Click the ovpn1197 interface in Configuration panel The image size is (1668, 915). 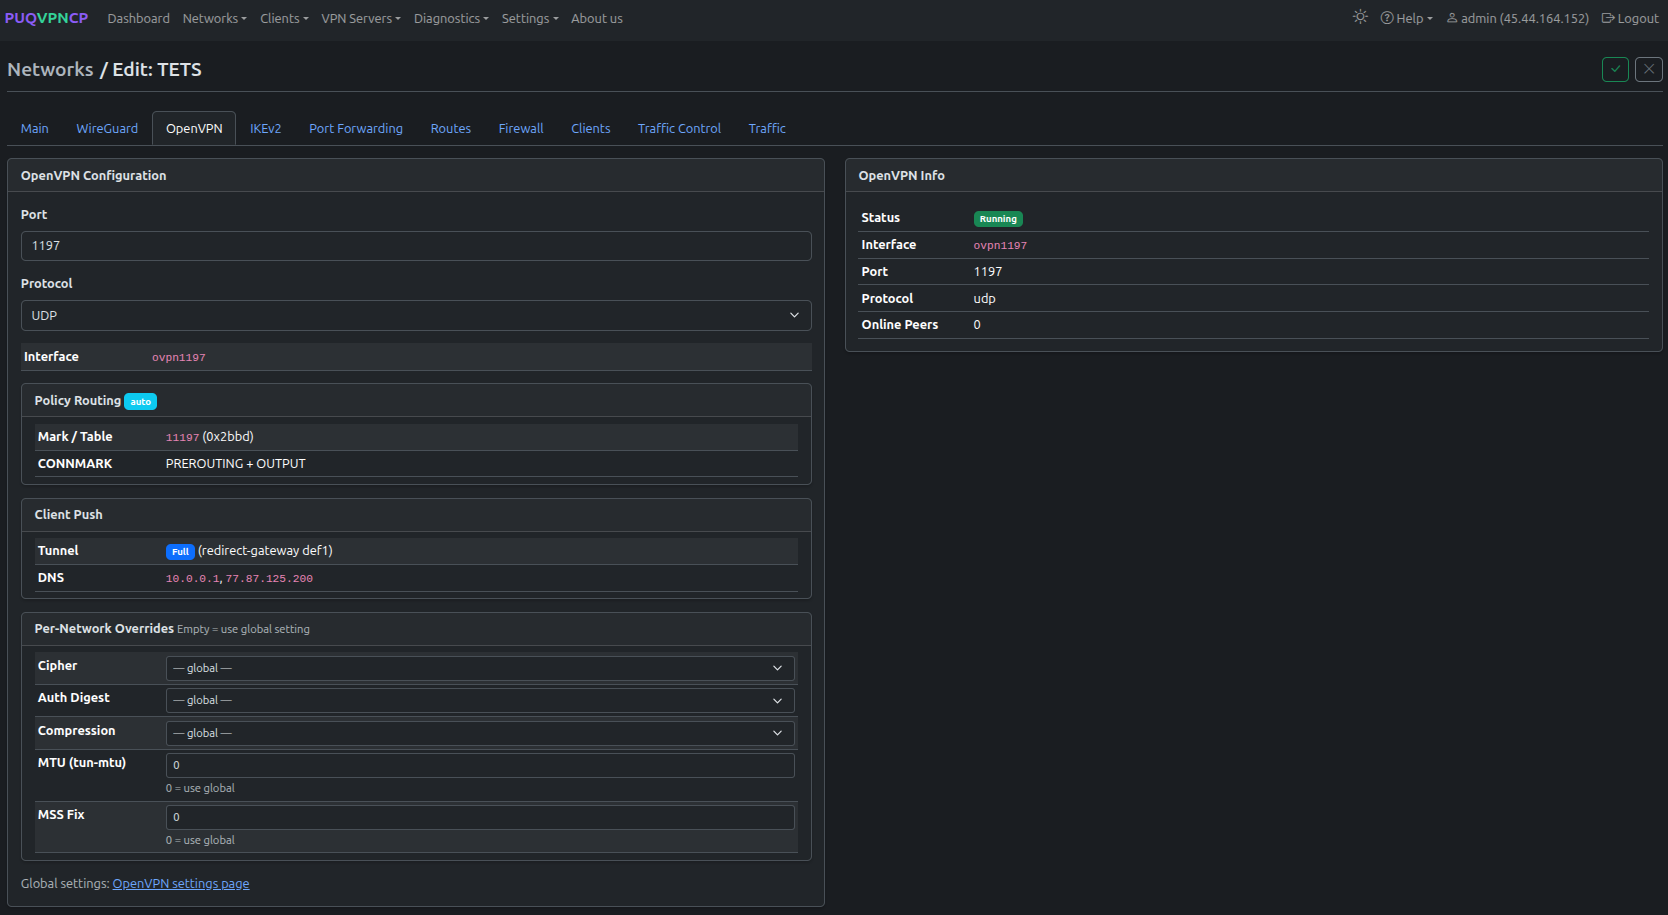click(x=179, y=357)
